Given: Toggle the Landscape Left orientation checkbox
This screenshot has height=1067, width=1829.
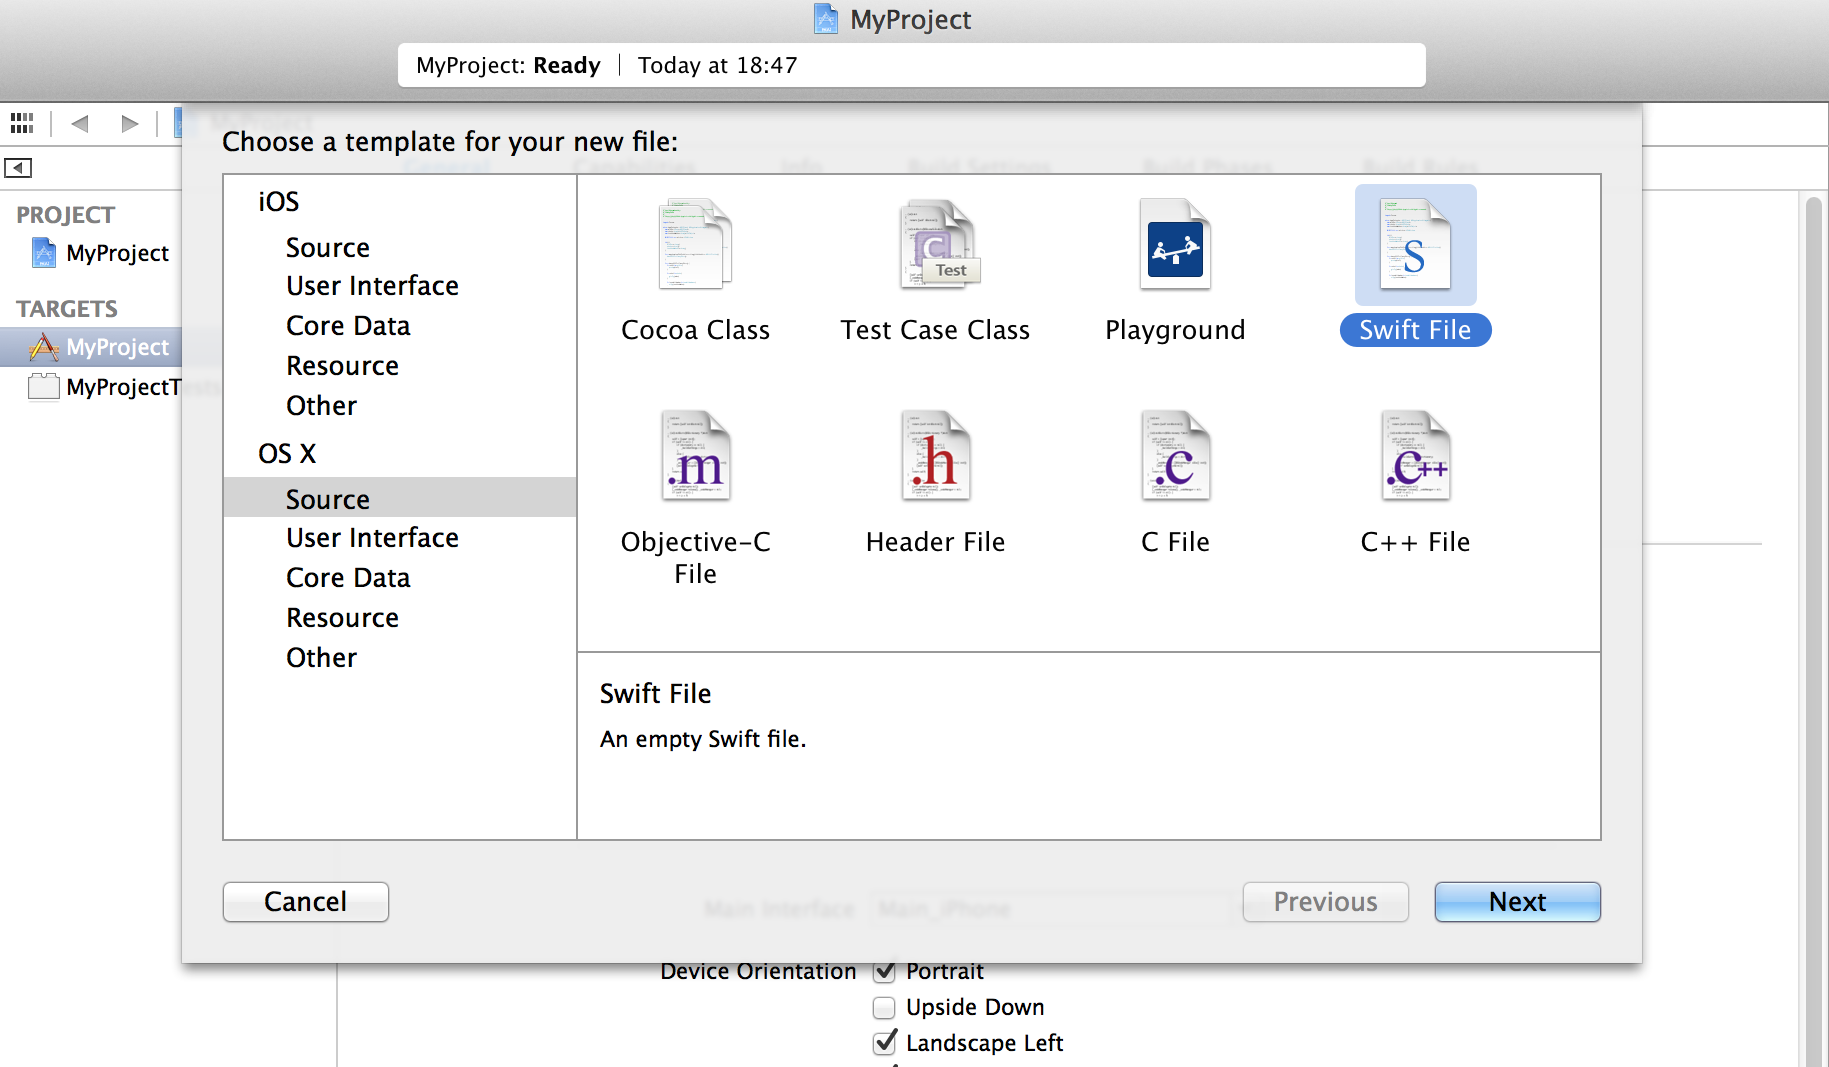Looking at the screenshot, I should tap(884, 1043).
